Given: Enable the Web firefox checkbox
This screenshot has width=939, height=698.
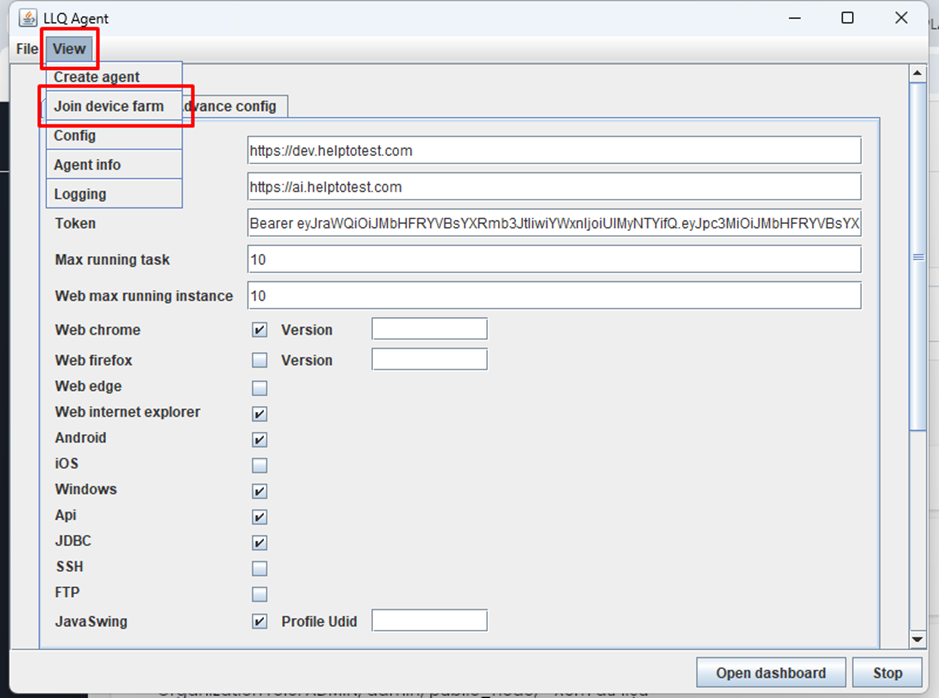Looking at the screenshot, I should (260, 360).
